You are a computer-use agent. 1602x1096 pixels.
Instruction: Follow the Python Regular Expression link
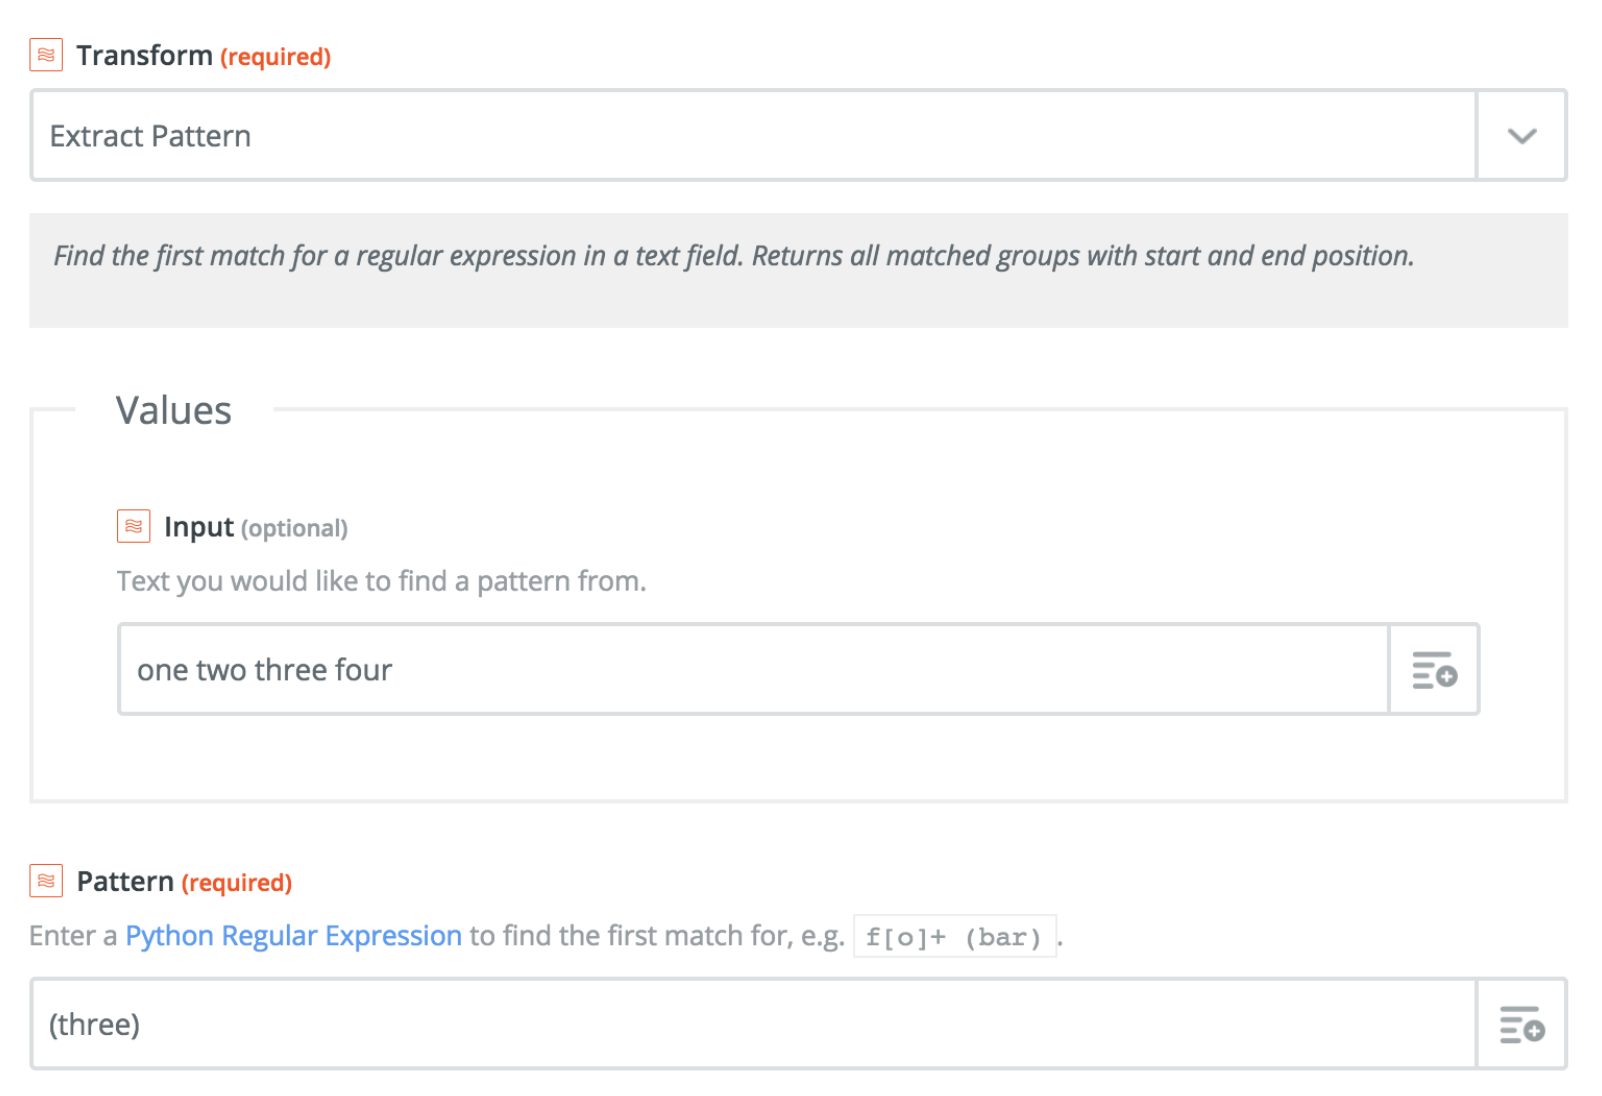pos(293,936)
